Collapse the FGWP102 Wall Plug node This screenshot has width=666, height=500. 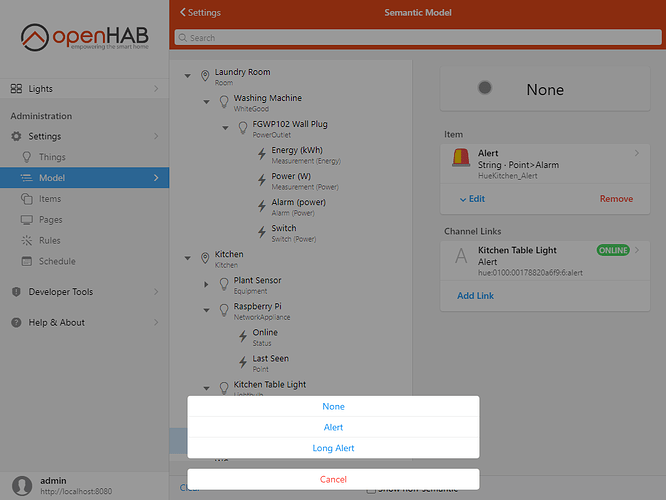tap(225, 128)
